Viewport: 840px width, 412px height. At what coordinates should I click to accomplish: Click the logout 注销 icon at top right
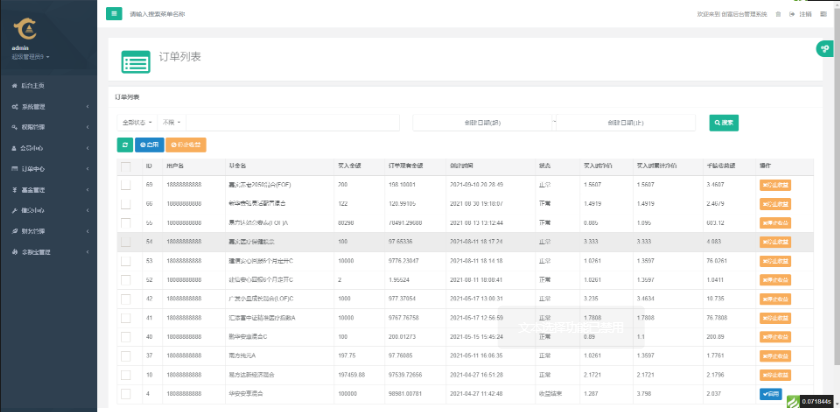click(792, 14)
